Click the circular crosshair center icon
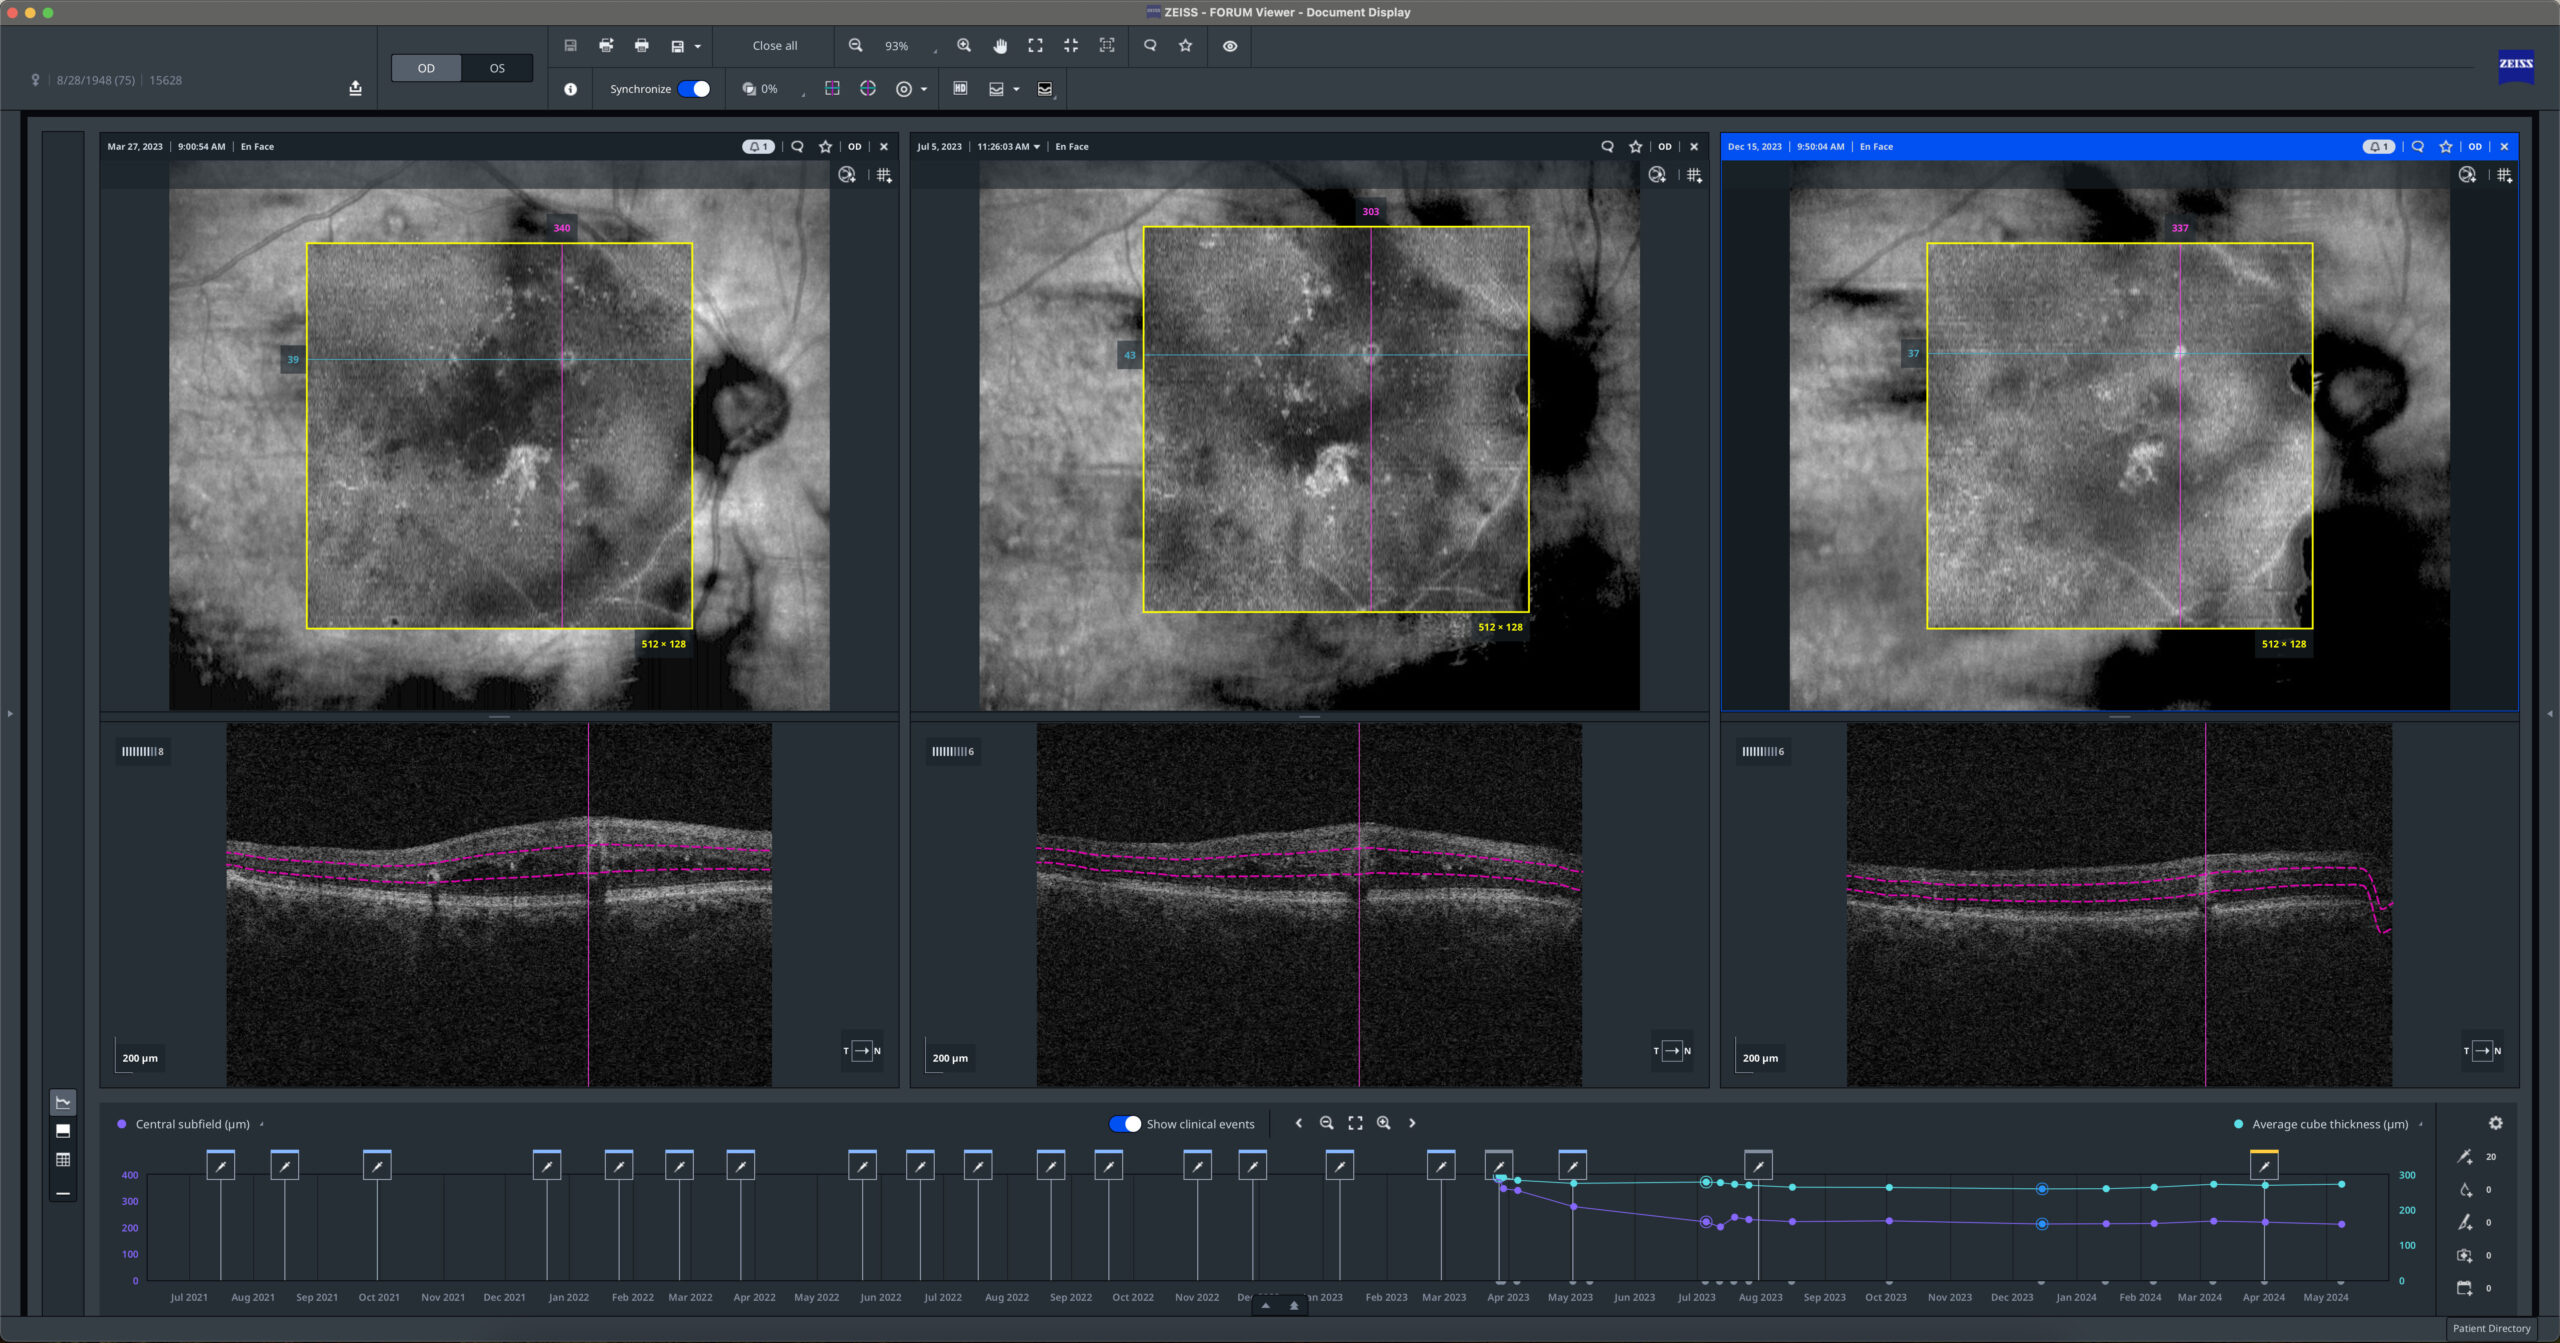 pyautogui.click(x=868, y=89)
